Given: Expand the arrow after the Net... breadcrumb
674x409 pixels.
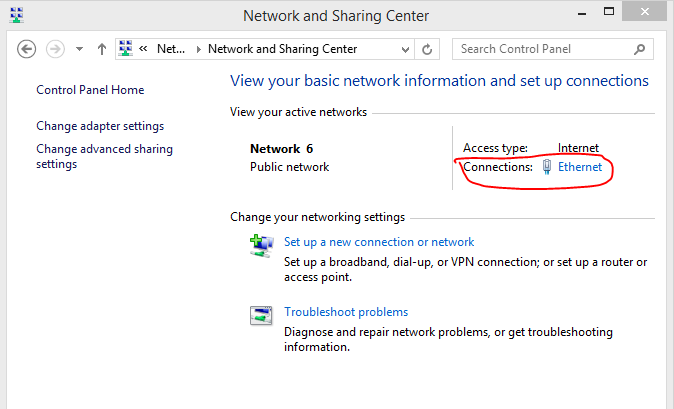Looking at the screenshot, I should tap(197, 49).
